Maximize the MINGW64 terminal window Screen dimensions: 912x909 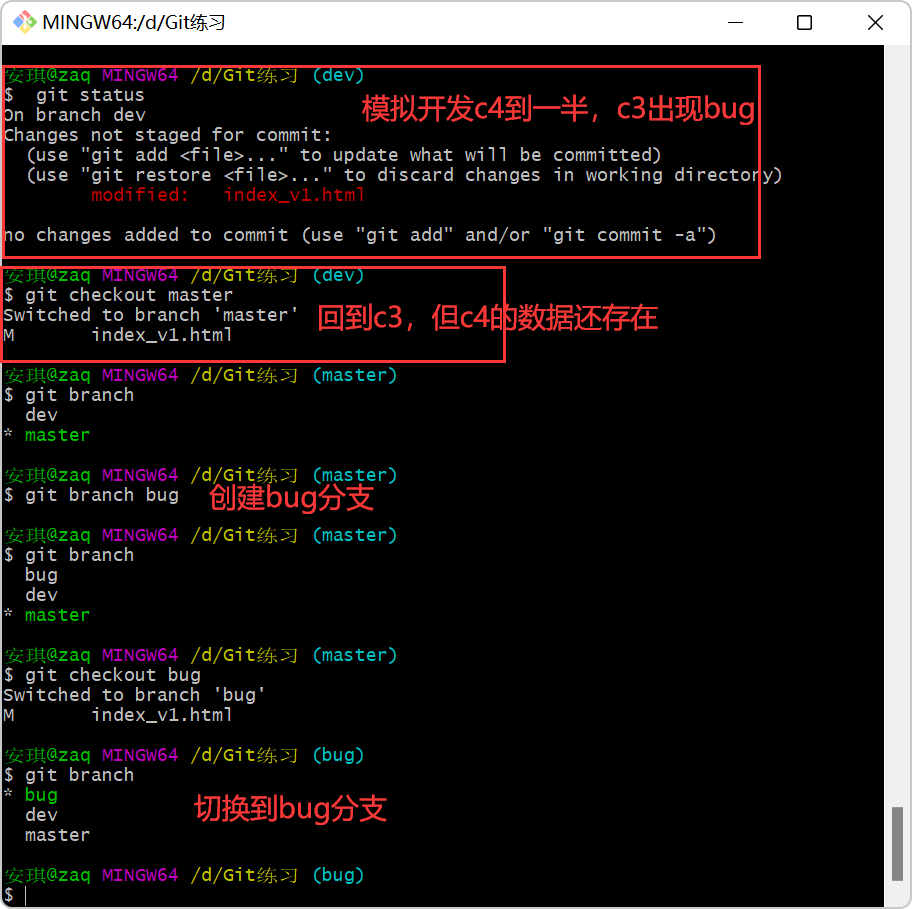click(804, 23)
